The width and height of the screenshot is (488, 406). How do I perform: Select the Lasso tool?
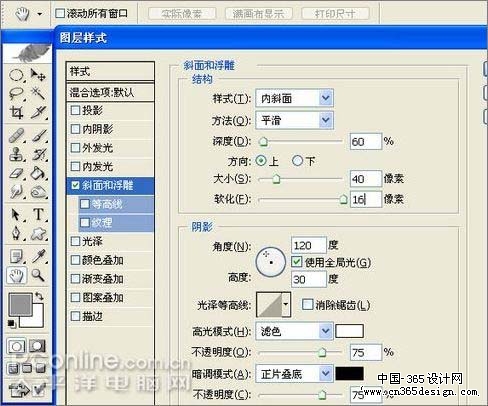[17, 93]
